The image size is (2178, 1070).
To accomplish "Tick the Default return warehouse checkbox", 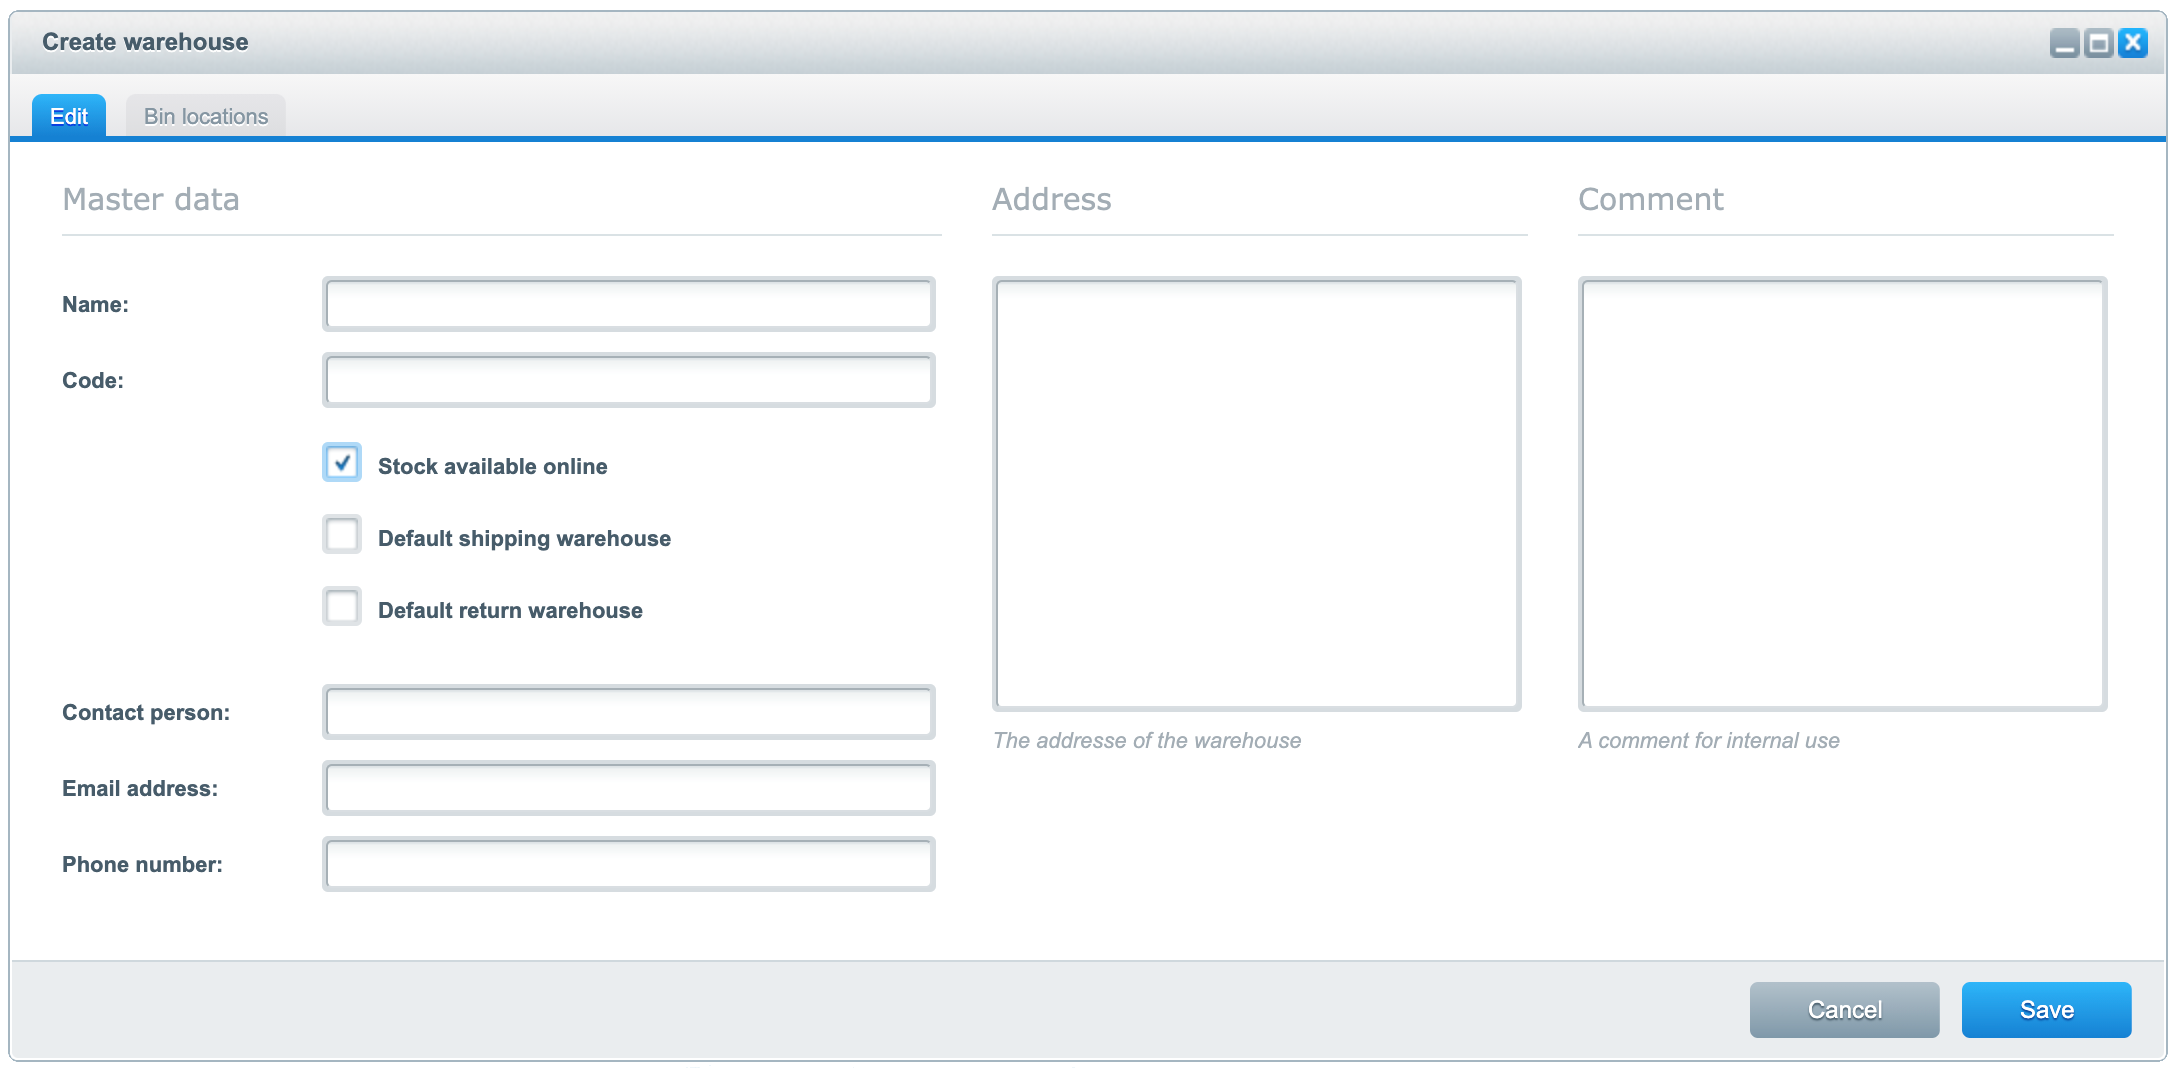I will click(x=342, y=607).
